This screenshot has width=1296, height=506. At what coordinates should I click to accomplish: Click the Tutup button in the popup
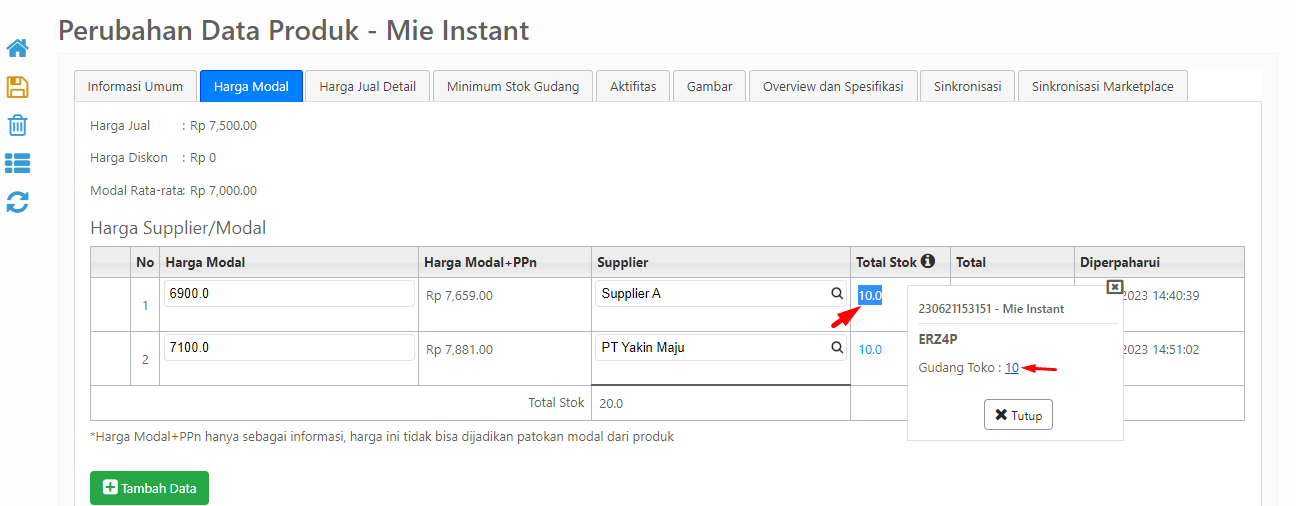pyautogui.click(x=1018, y=415)
